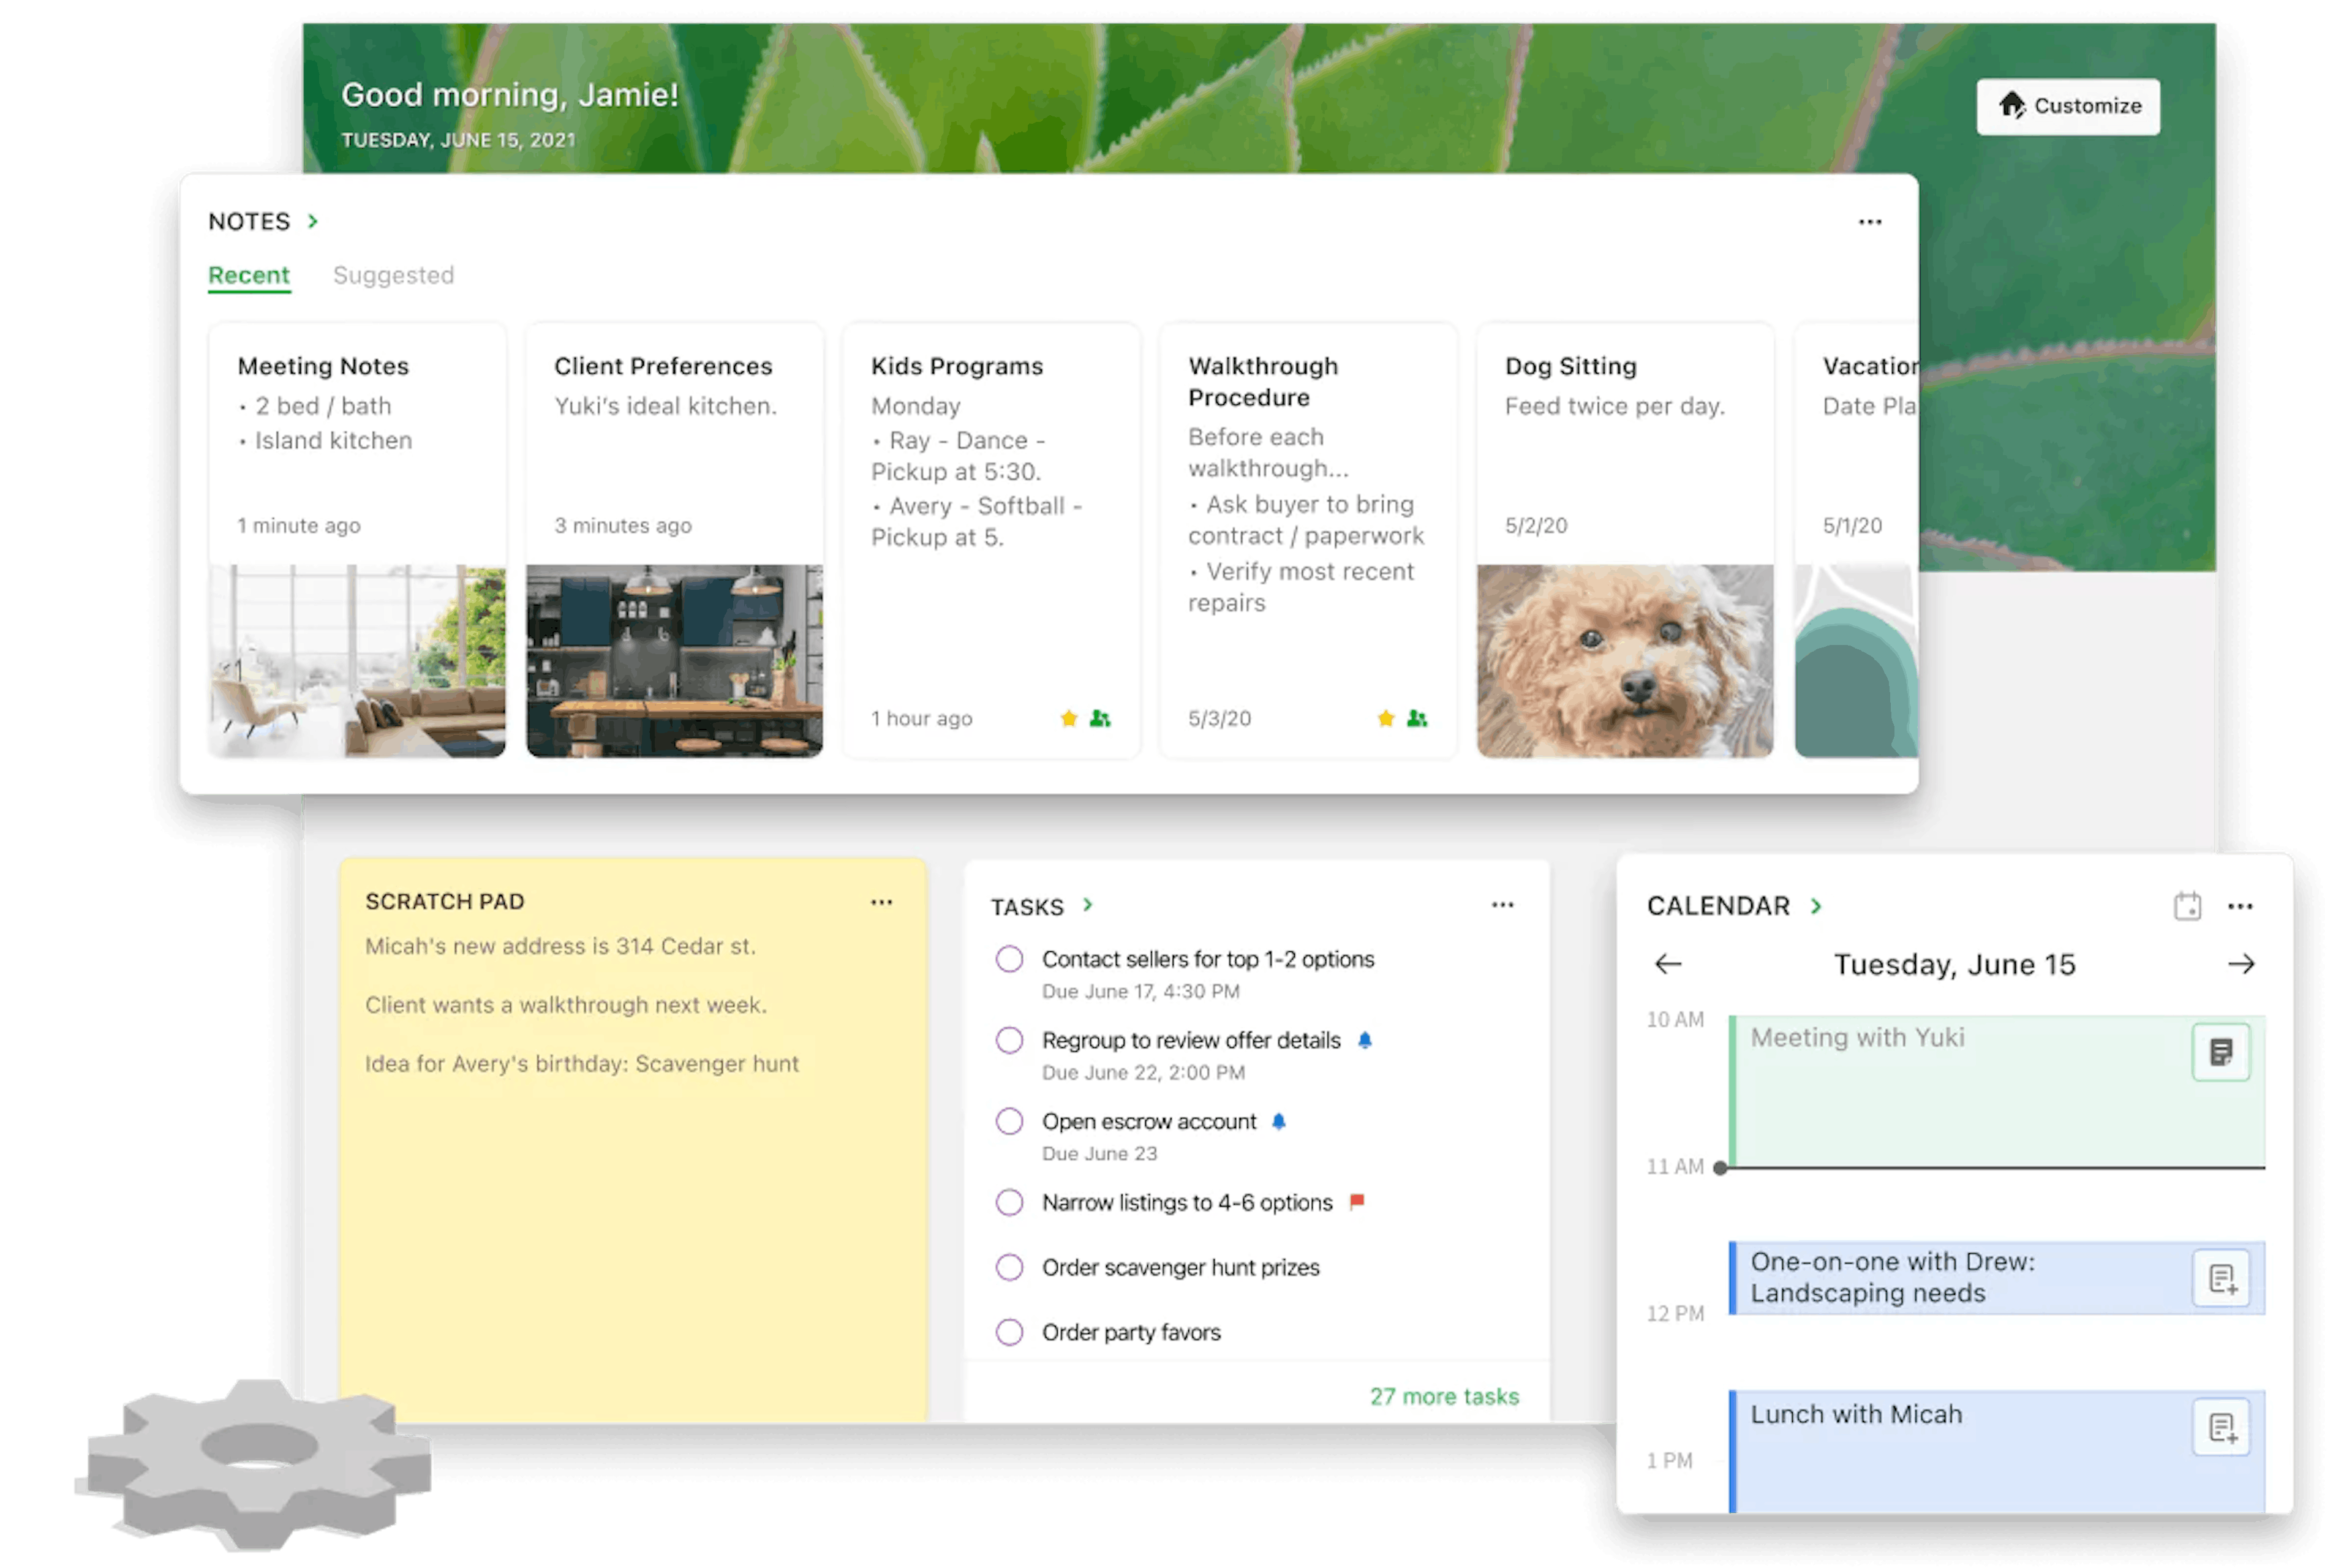Check off Order party favors task

(1009, 1332)
